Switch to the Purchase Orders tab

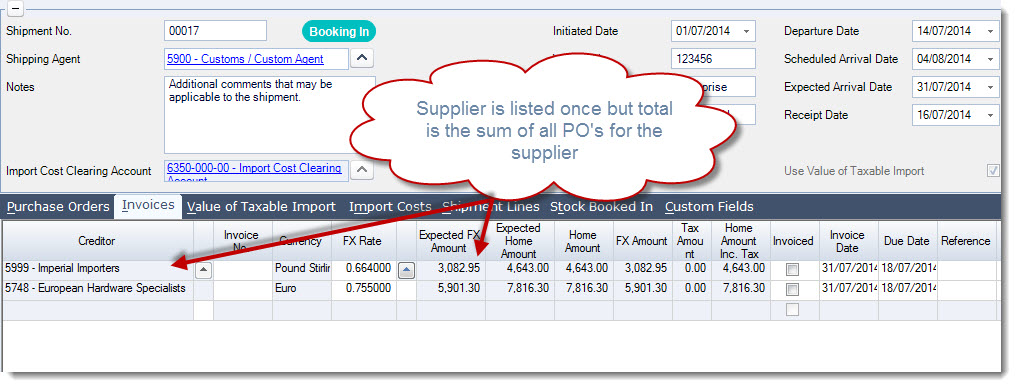[x=58, y=207]
